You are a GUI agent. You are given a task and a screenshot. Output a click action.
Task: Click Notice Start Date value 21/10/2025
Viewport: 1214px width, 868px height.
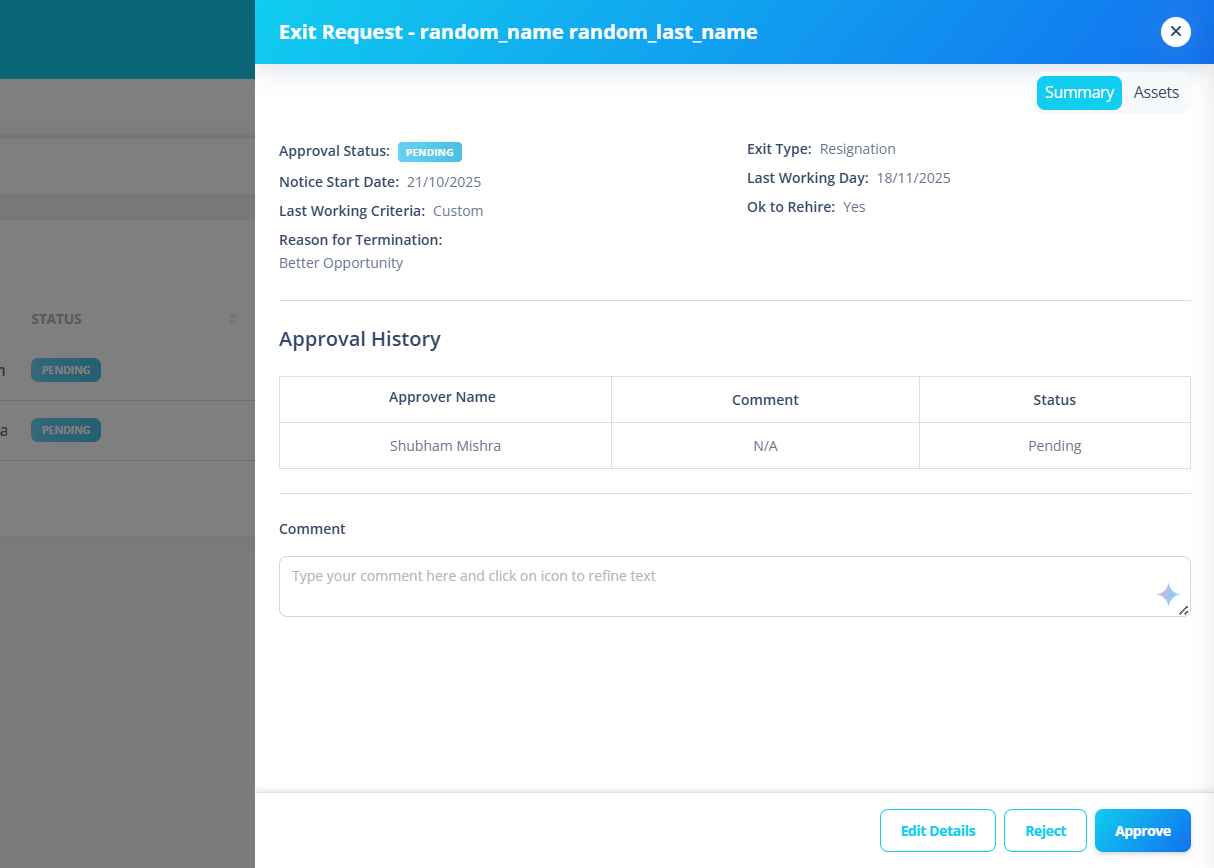tap(444, 182)
